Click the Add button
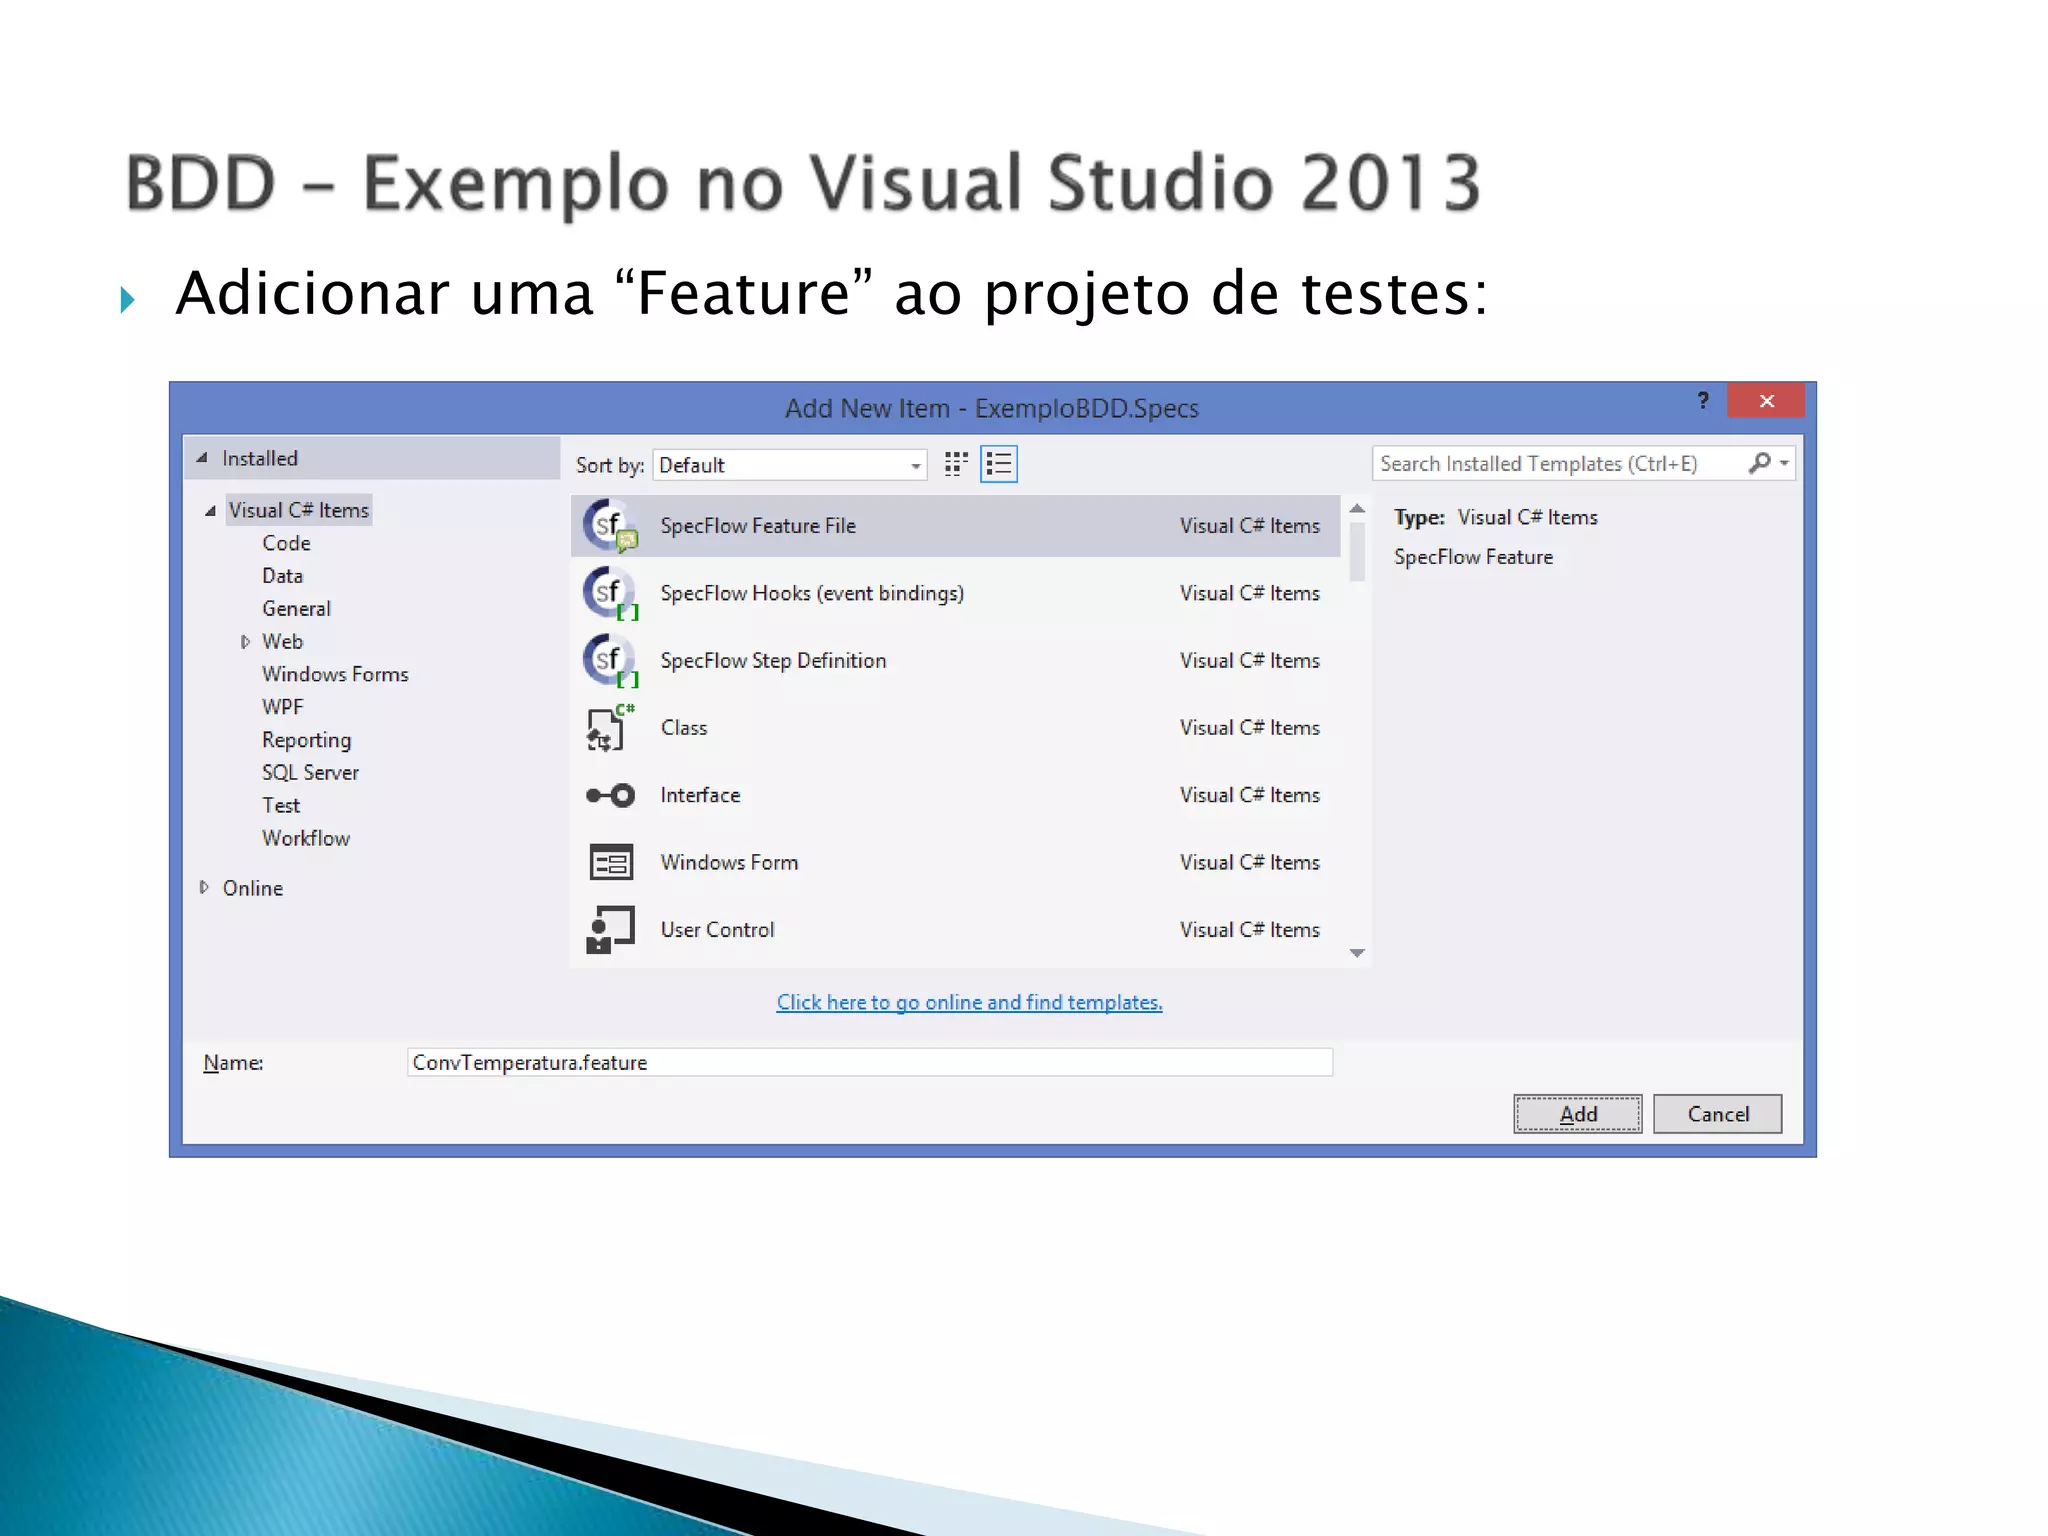This screenshot has height=1536, width=2048. pos(1578,1114)
